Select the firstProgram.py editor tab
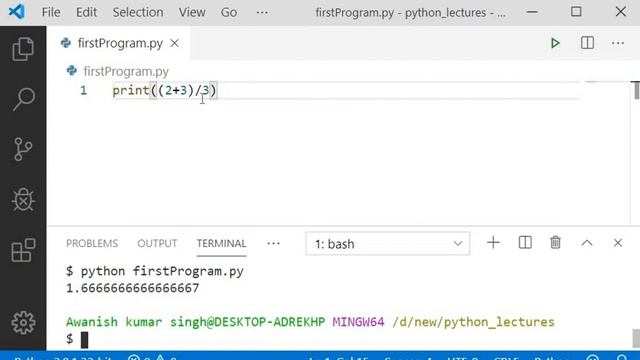This screenshot has height=360, width=640. point(118,43)
